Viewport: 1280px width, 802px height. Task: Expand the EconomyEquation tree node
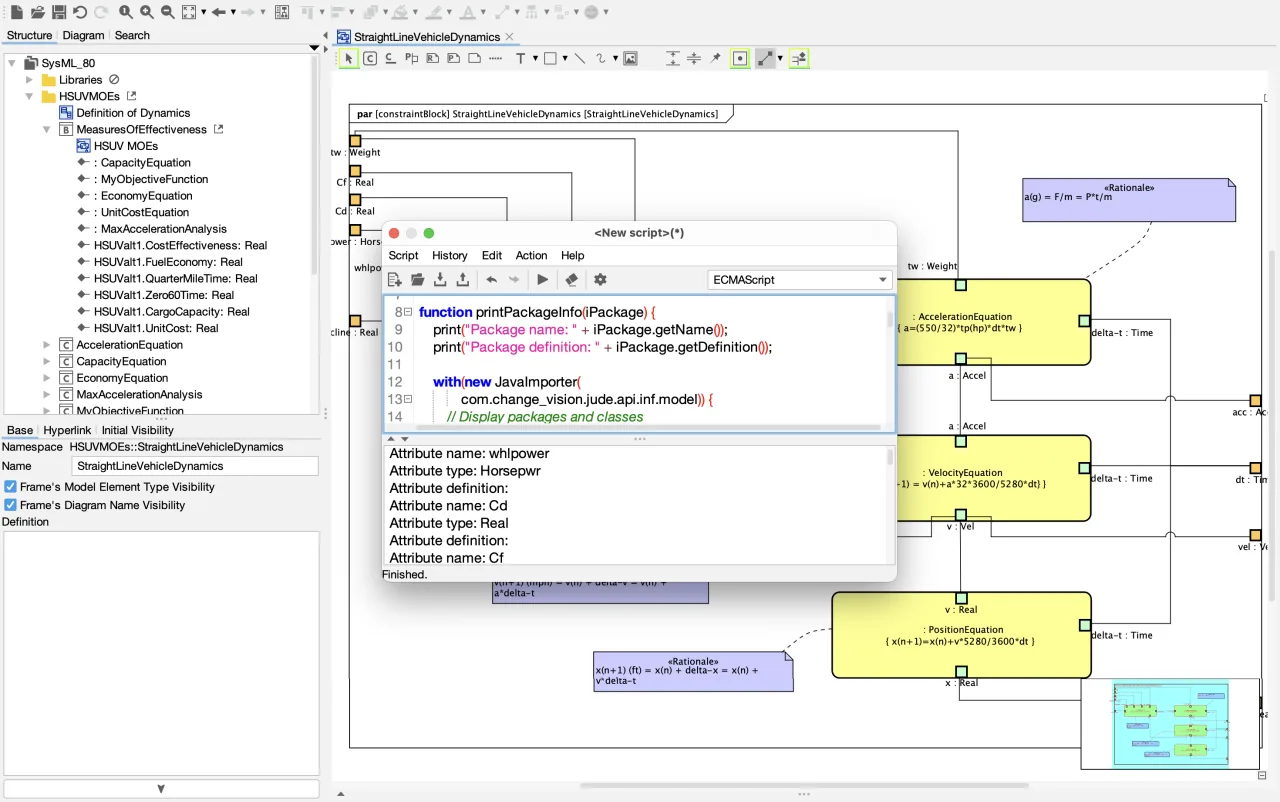tap(47, 378)
